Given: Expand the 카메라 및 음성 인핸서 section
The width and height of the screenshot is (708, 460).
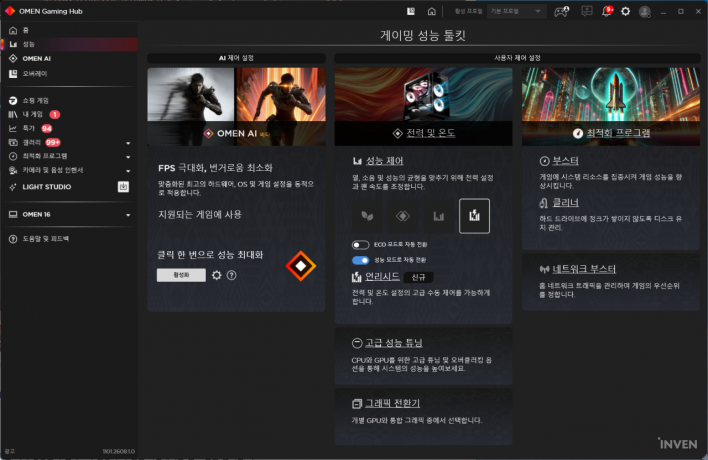Looking at the screenshot, I should [128, 171].
